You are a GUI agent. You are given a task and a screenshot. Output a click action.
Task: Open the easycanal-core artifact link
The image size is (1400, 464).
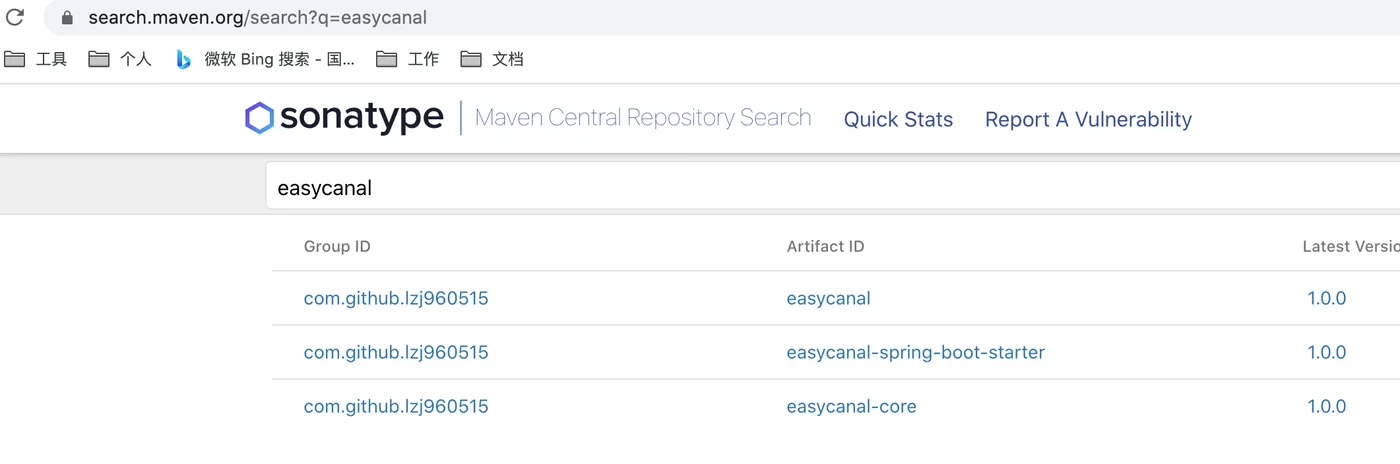point(851,406)
